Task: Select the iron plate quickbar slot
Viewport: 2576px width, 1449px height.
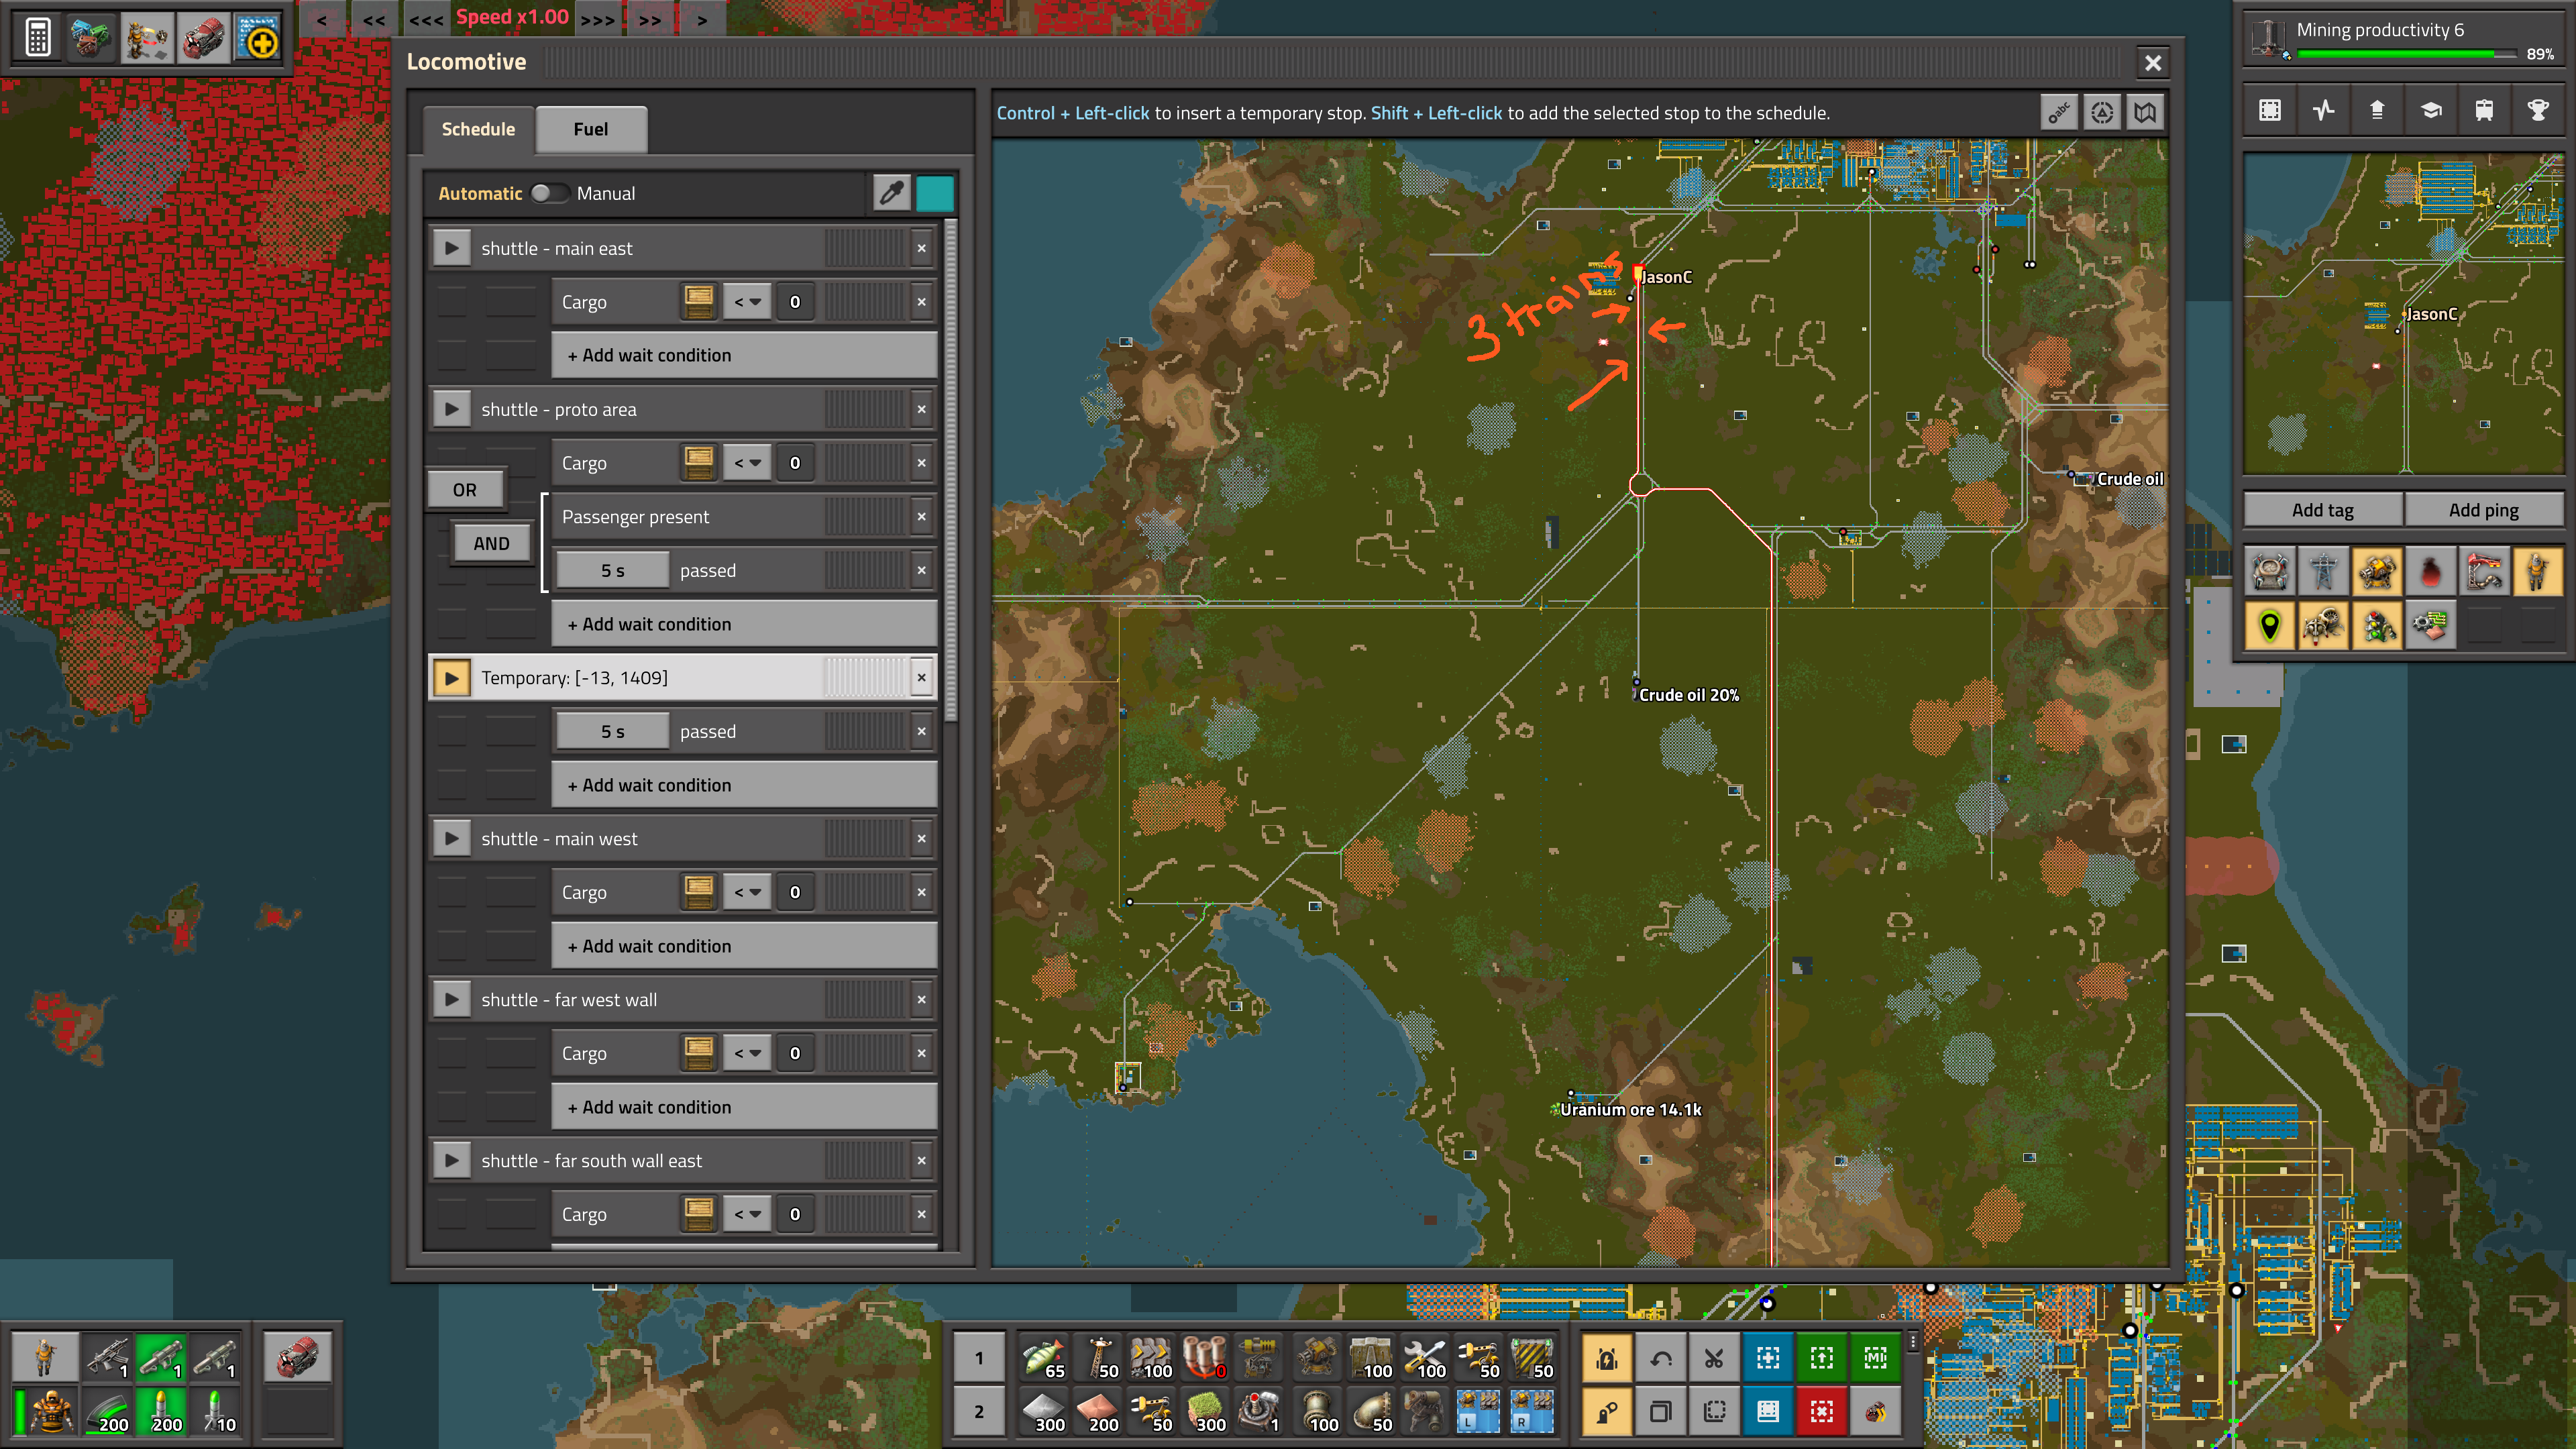Action: point(1043,1411)
